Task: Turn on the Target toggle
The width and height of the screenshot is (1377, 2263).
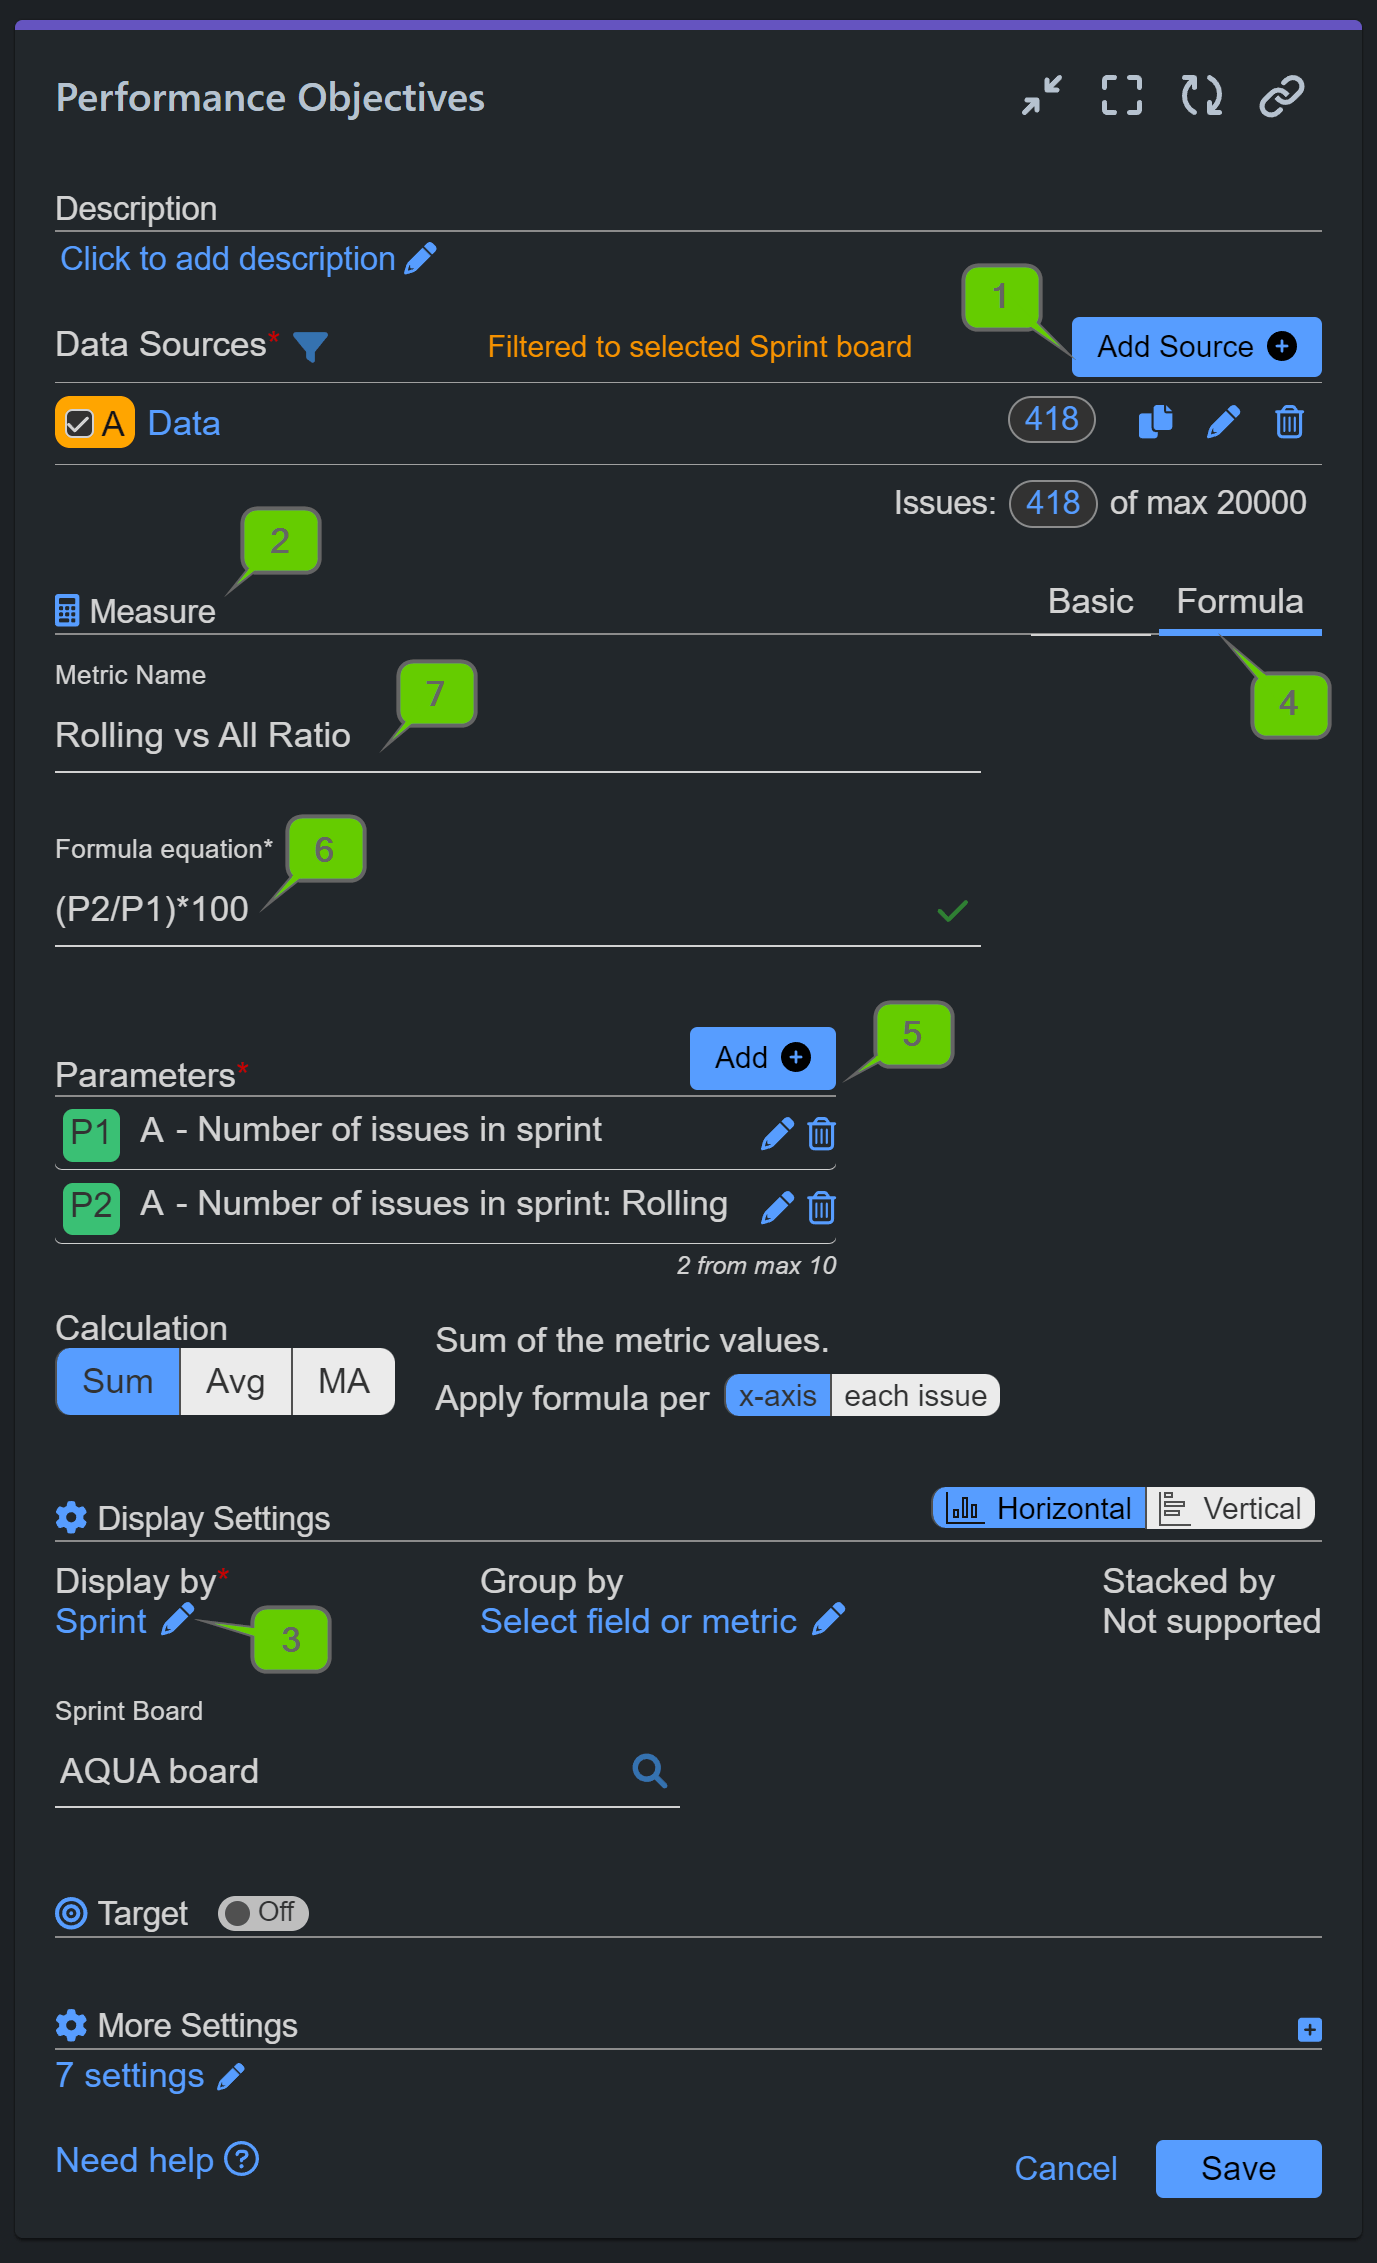Action: click(x=262, y=1913)
